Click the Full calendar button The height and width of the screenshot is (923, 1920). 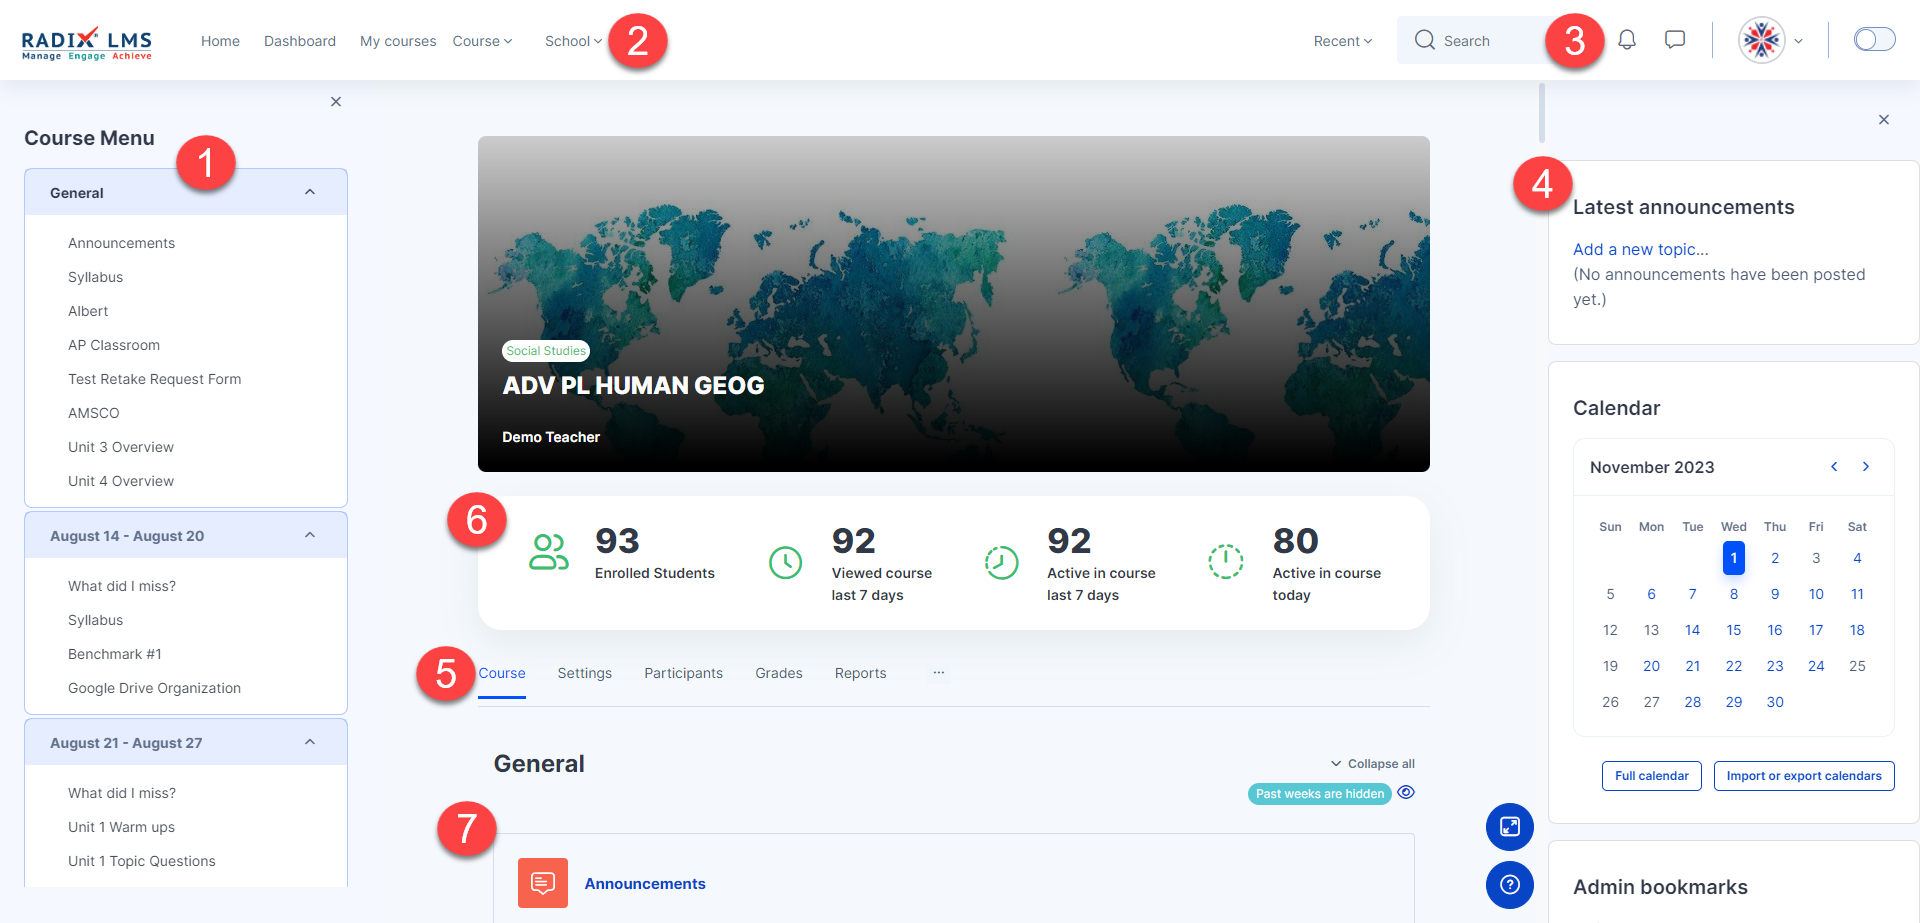point(1651,776)
